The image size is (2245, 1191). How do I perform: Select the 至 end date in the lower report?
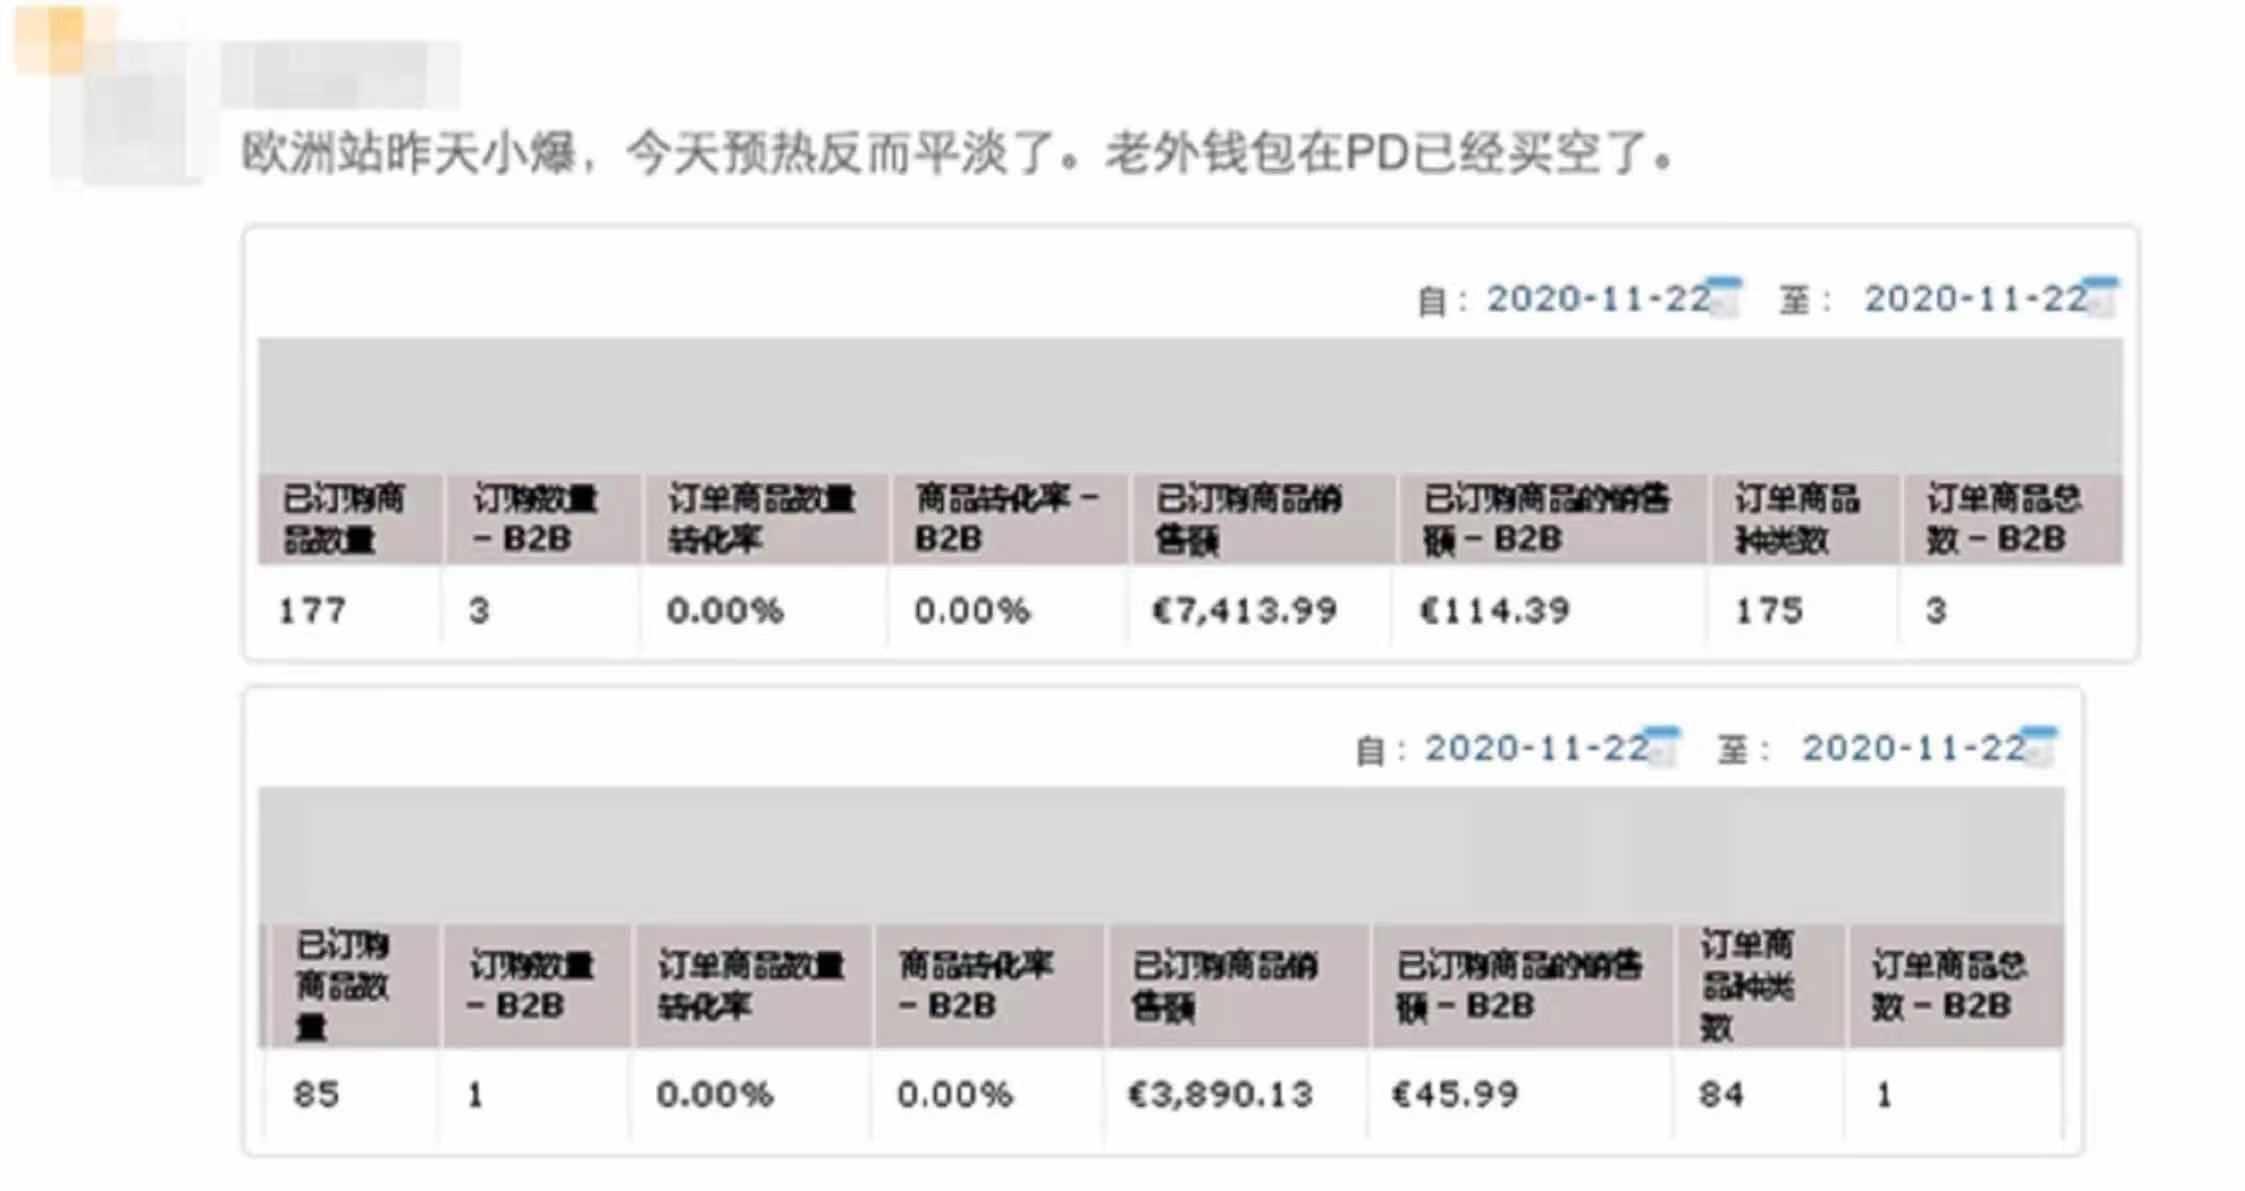coord(1913,748)
